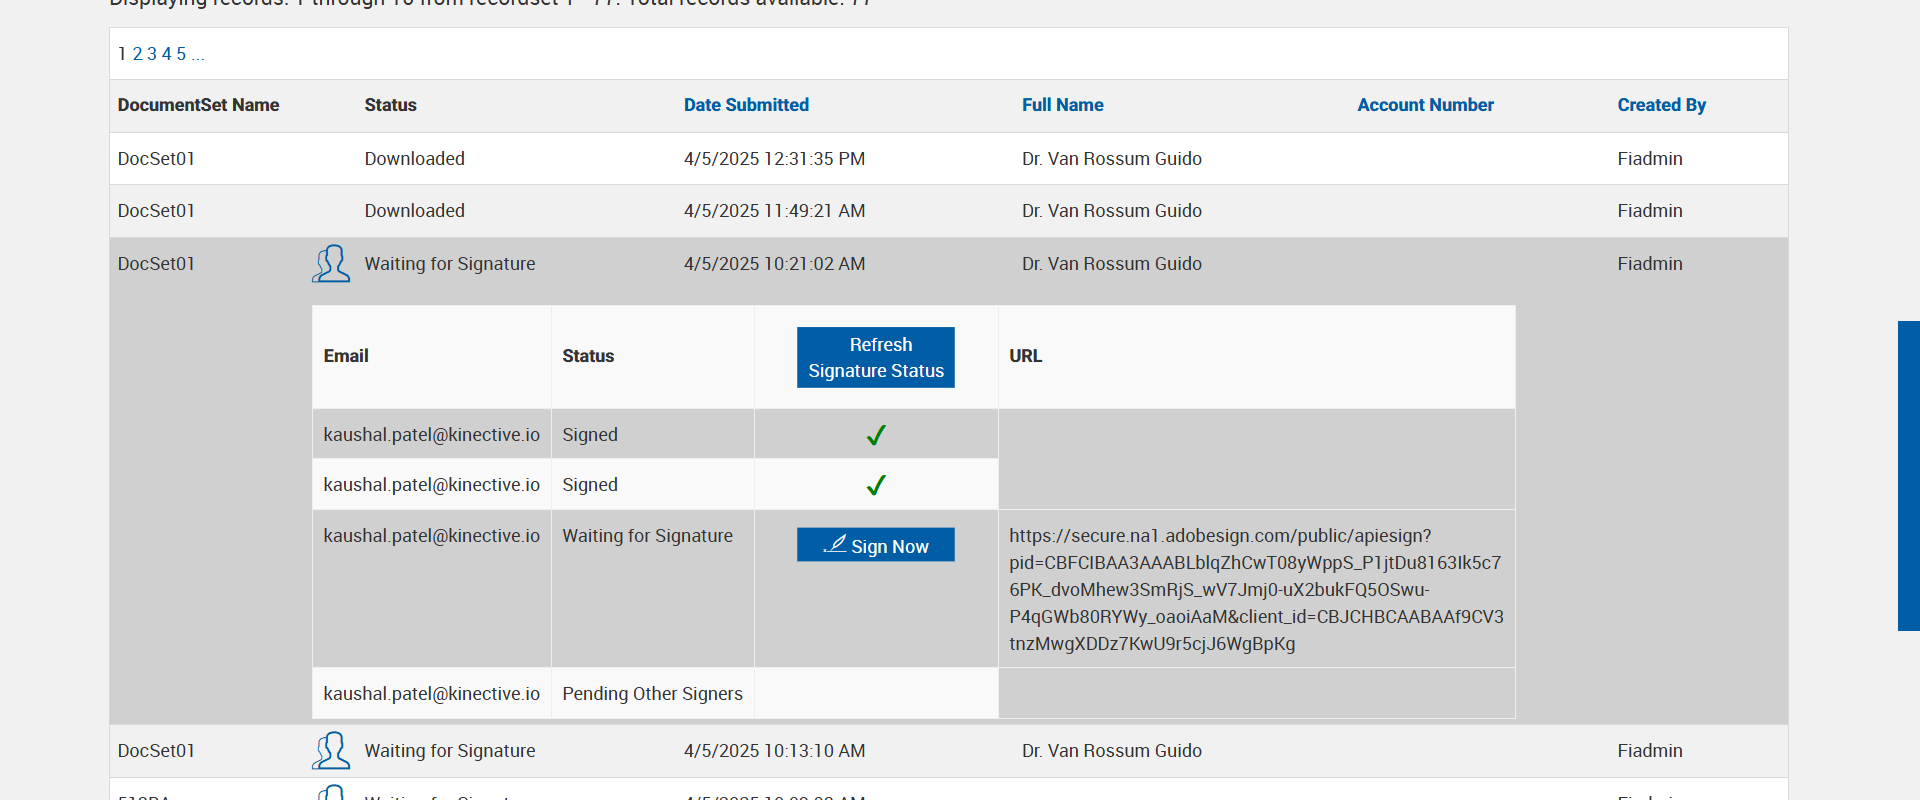Click green checkmark in first Signed row
1920x800 pixels.
(x=876, y=435)
